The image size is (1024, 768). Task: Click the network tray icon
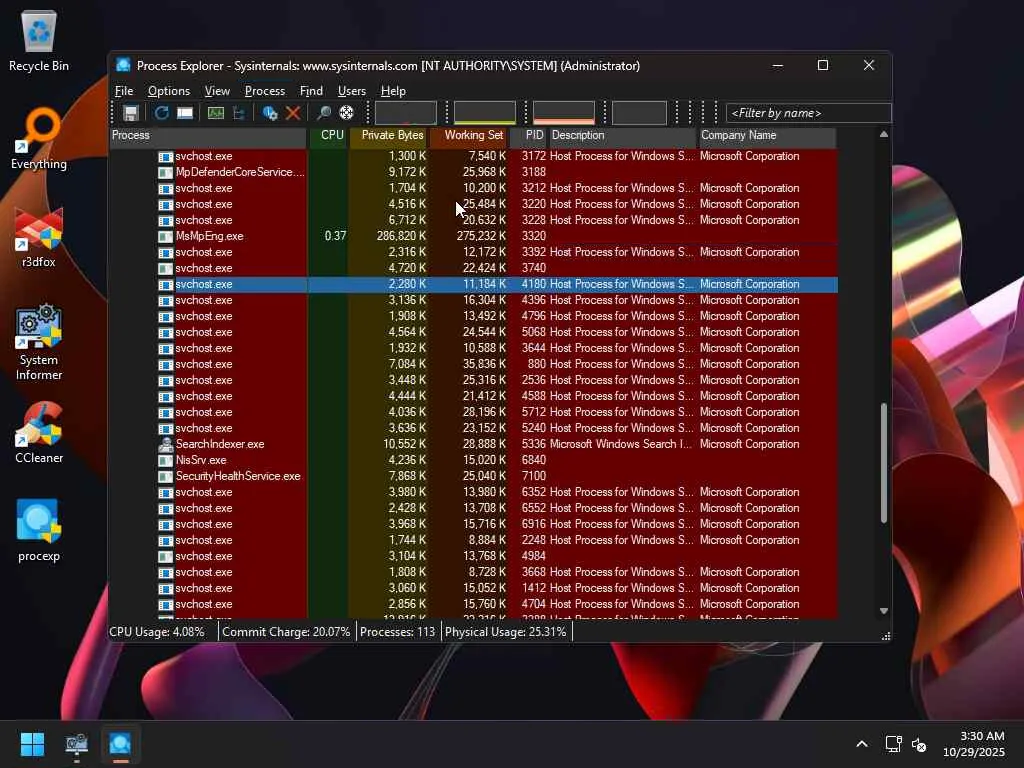pyautogui.click(x=893, y=744)
